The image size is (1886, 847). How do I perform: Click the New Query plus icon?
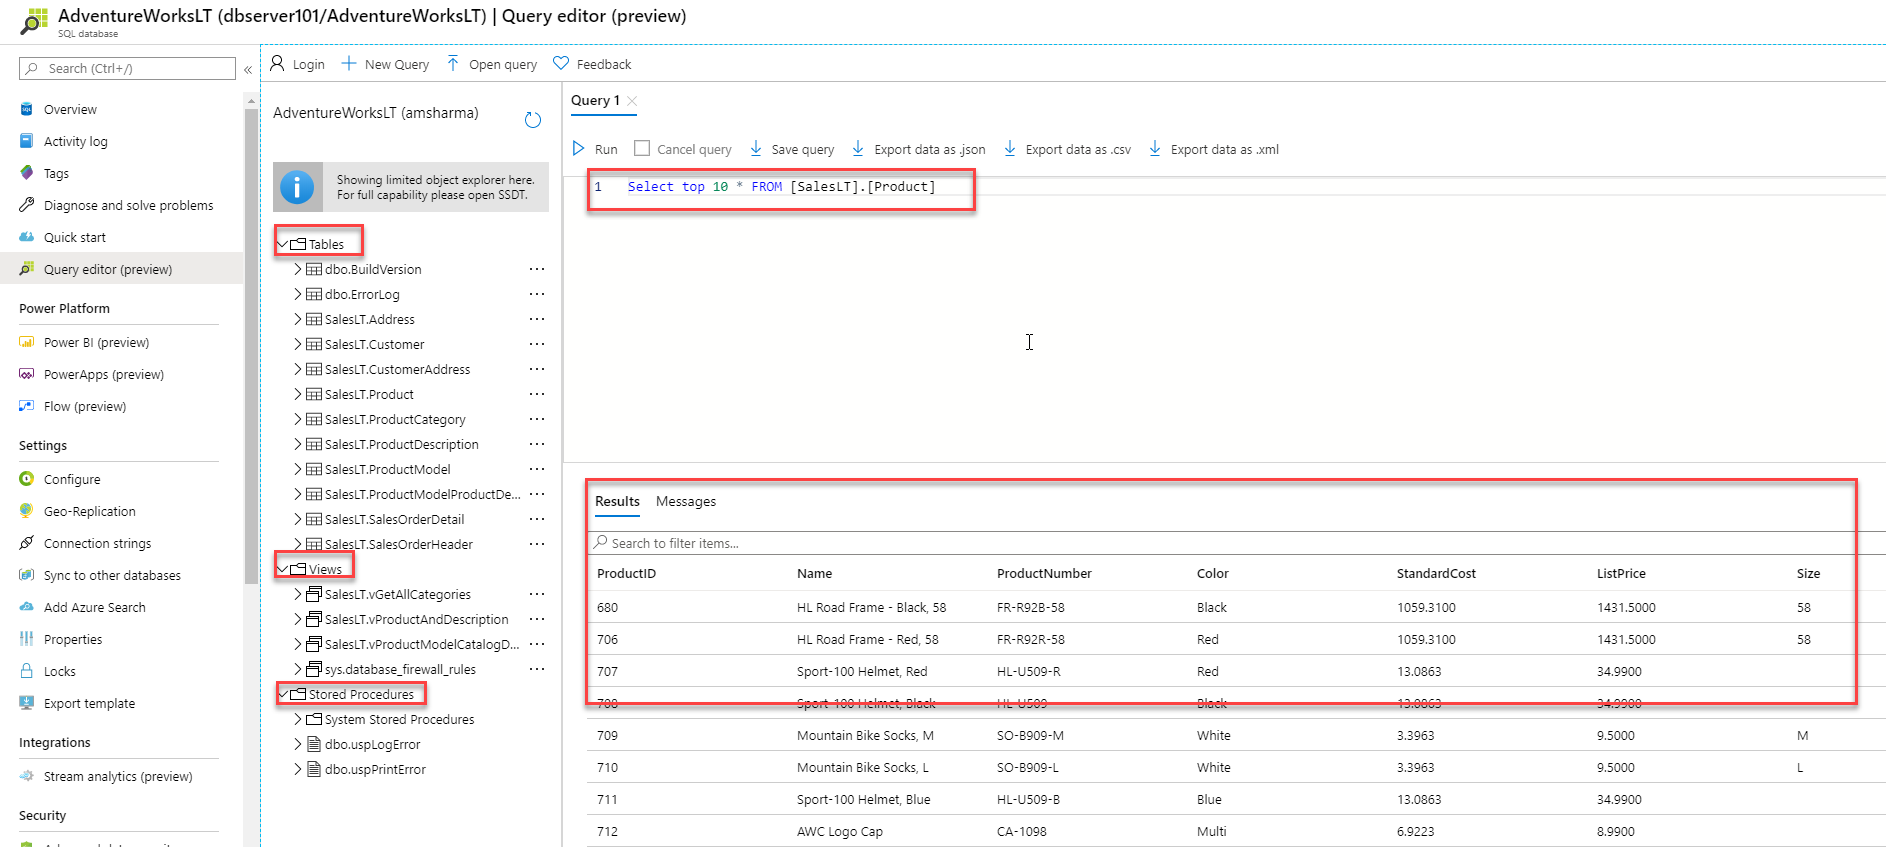[349, 63]
